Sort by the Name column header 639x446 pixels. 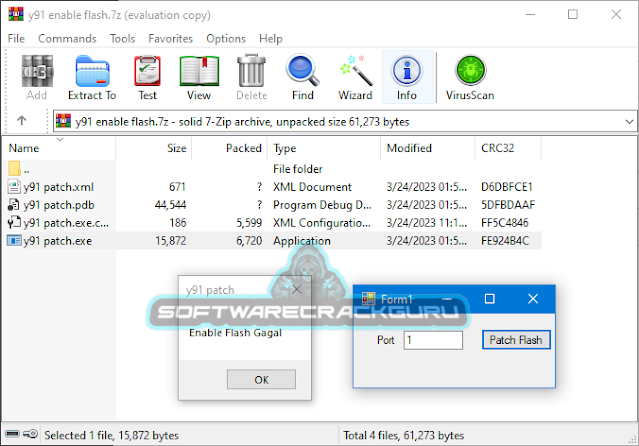click(x=59, y=148)
